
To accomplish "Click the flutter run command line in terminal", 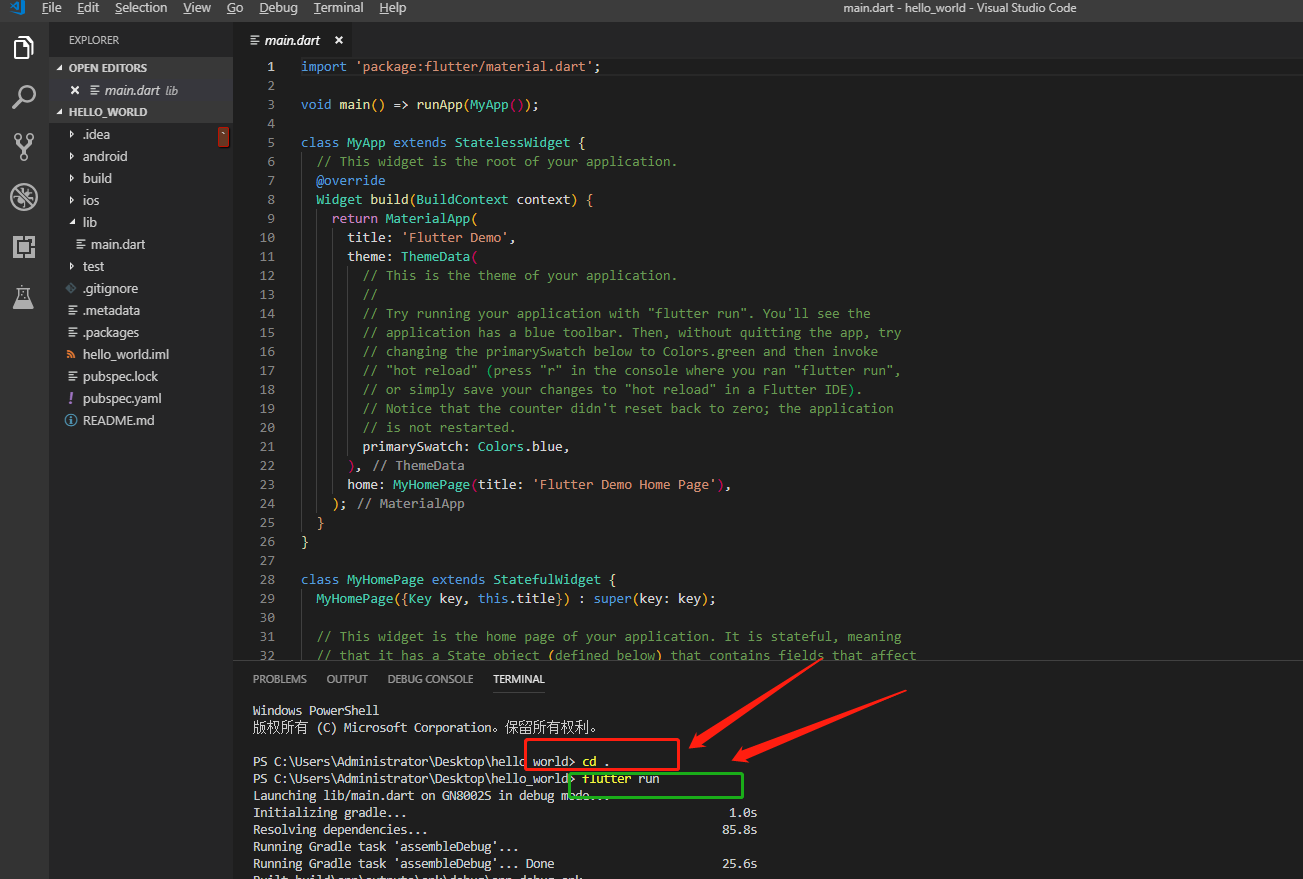I will coord(620,778).
